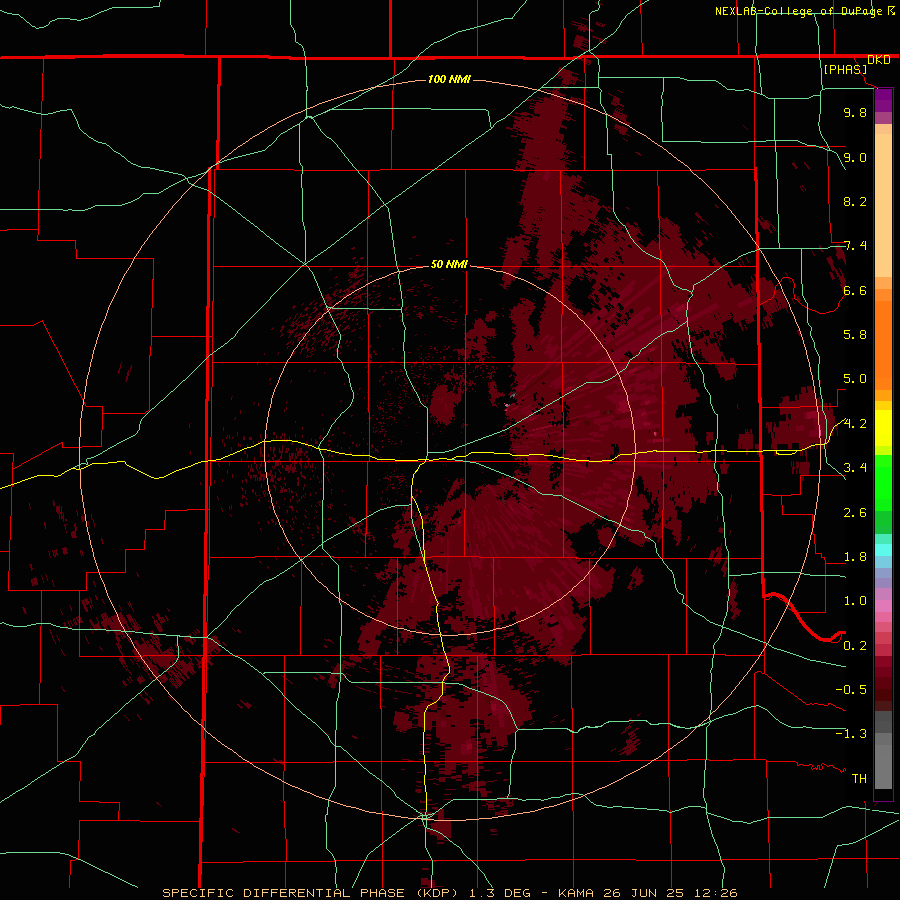This screenshot has width=900, height=900.
Task: Click the KAMA 26 JUN 25 12:26 timestamp
Action: (647, 893)
